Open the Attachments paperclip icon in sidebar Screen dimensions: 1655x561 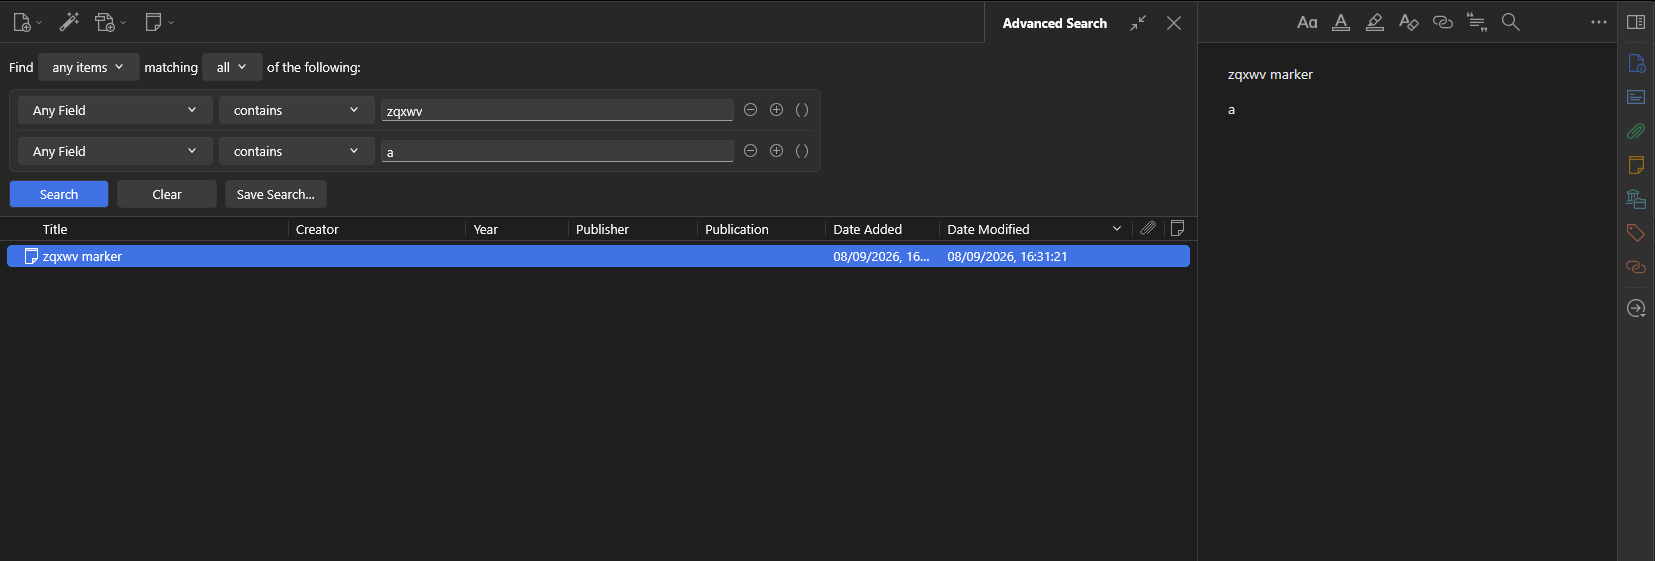click(1636, 131)
